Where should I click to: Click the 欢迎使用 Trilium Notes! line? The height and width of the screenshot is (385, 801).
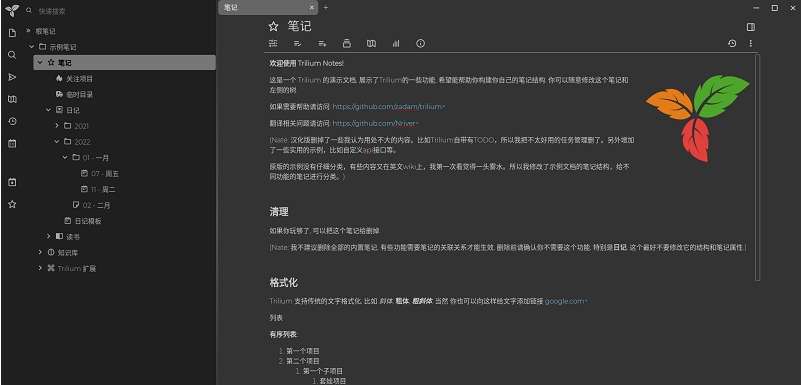point(307,63)
